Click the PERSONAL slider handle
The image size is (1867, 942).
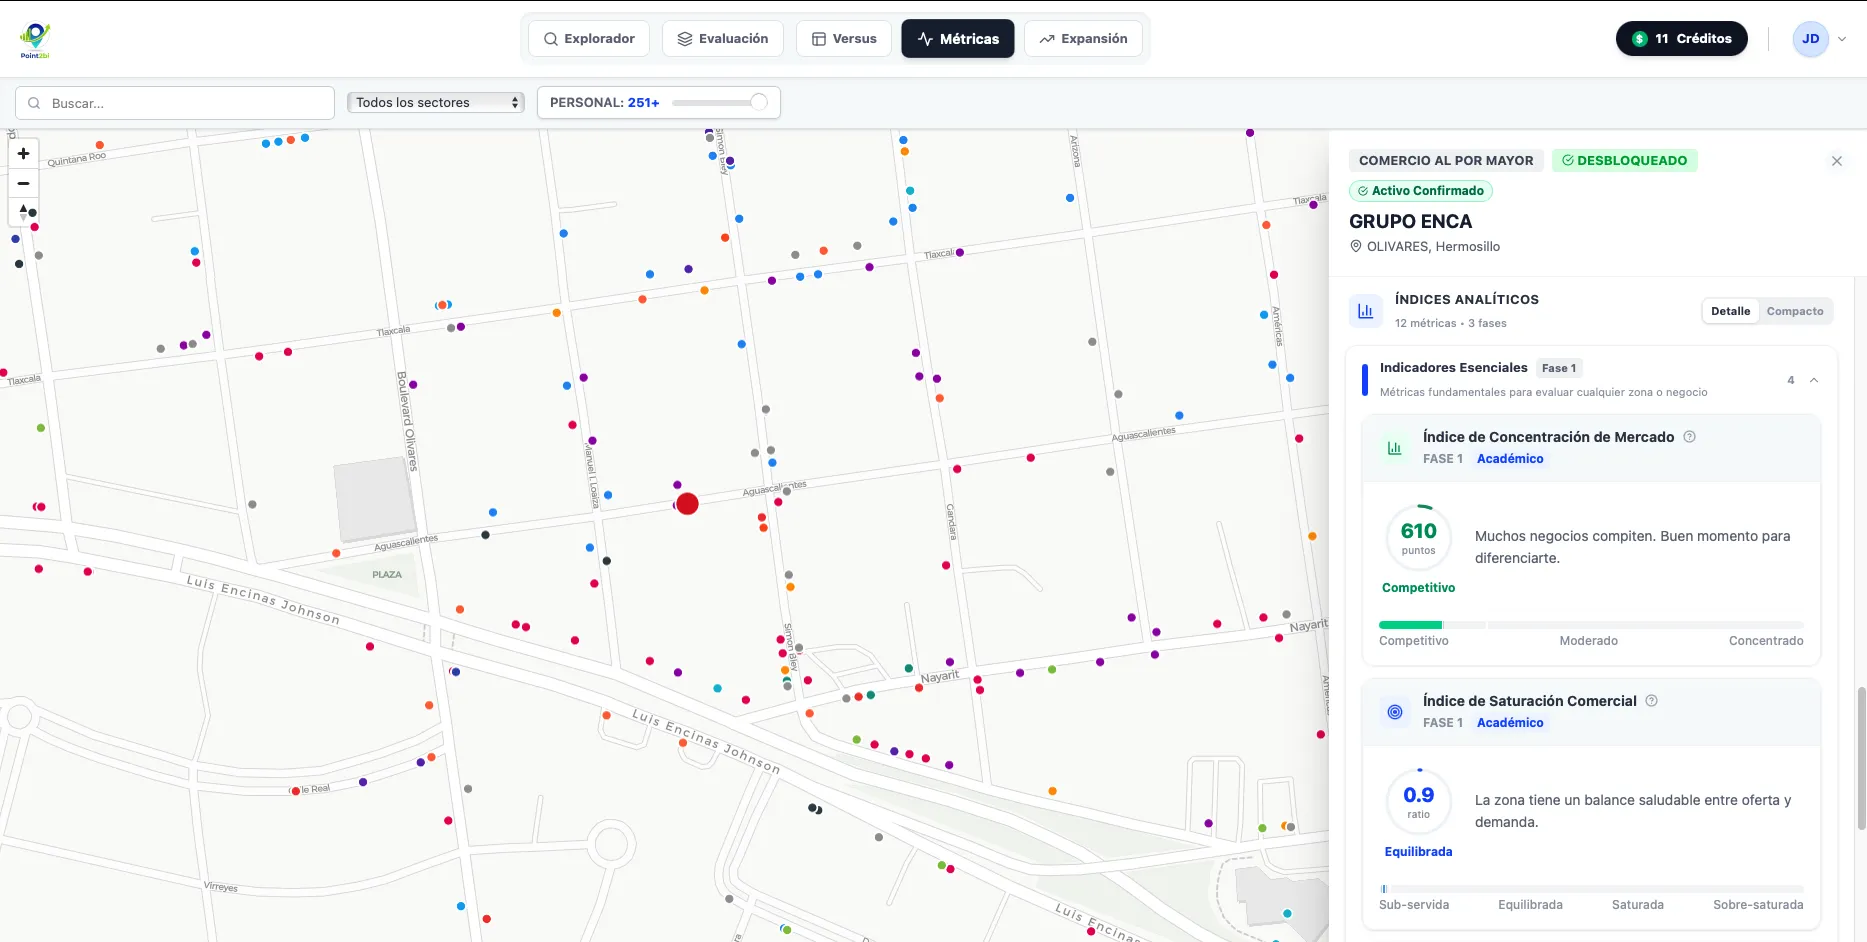click(758, 102)
